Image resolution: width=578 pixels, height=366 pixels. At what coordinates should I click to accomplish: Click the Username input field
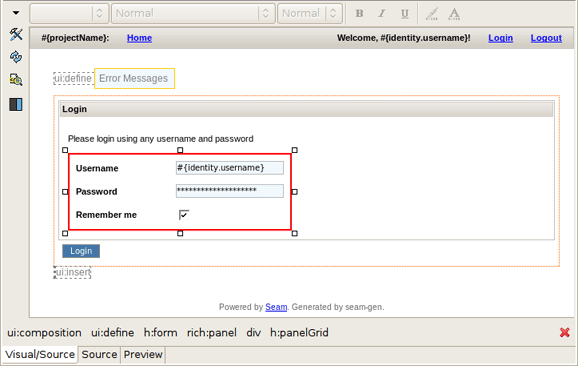click(x=230, y=168)
